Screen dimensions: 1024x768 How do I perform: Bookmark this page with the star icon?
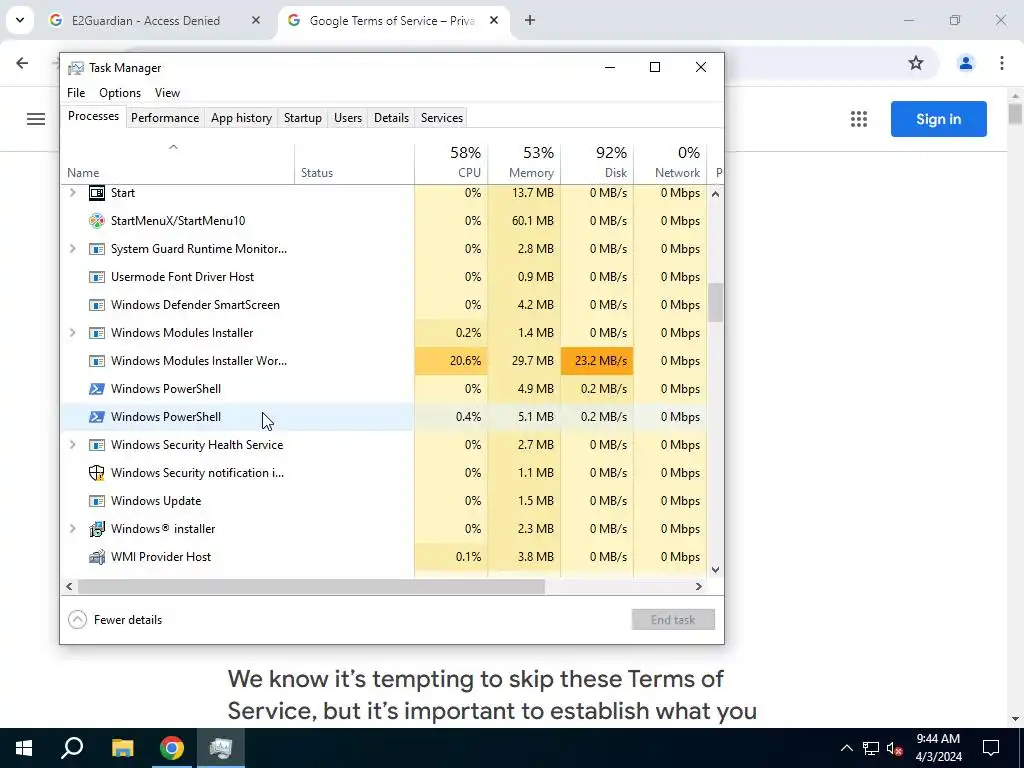click(916, 63)
